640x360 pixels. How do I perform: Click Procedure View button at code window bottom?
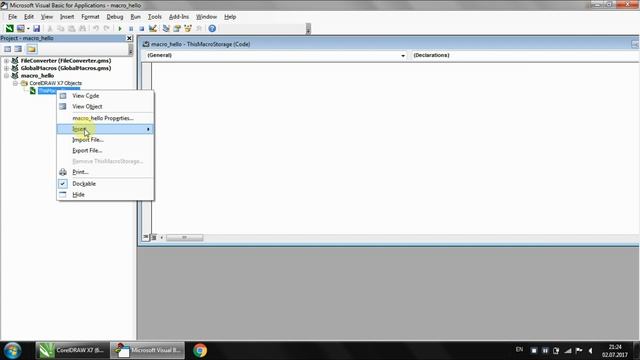point(146,237)
